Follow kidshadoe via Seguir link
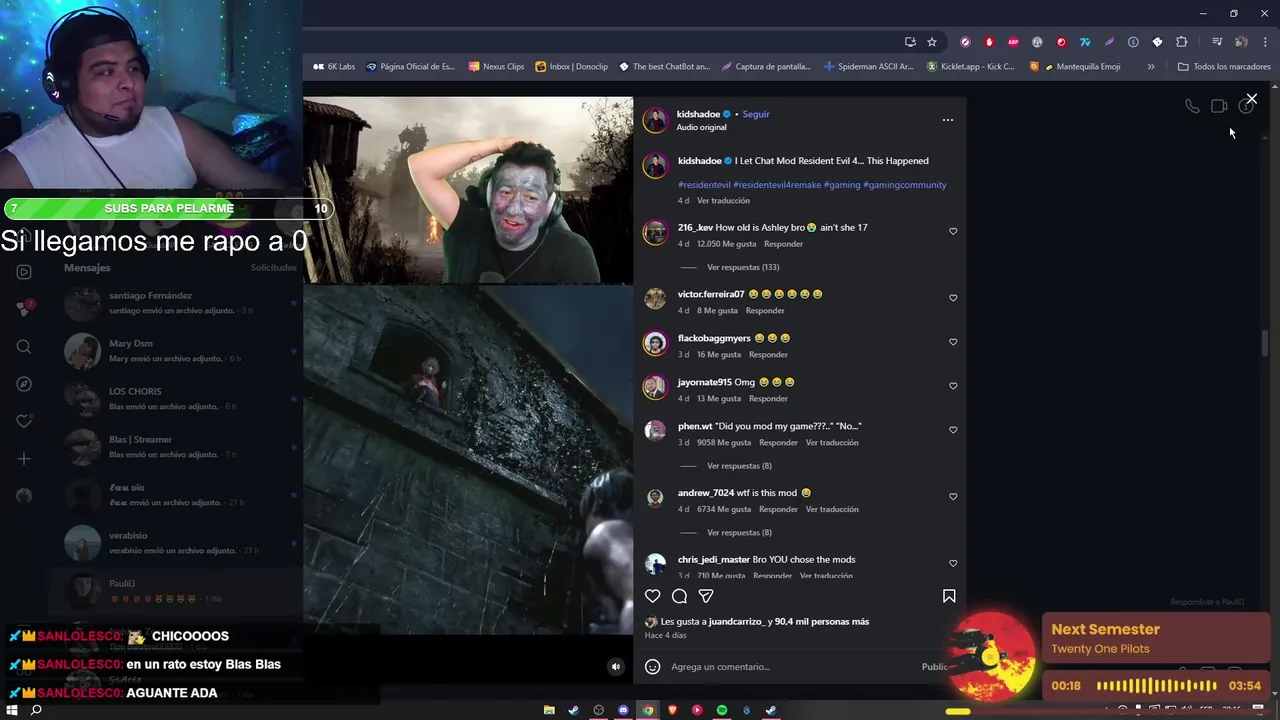Viewport: 1280px width, 720px height. pos(756,114)
